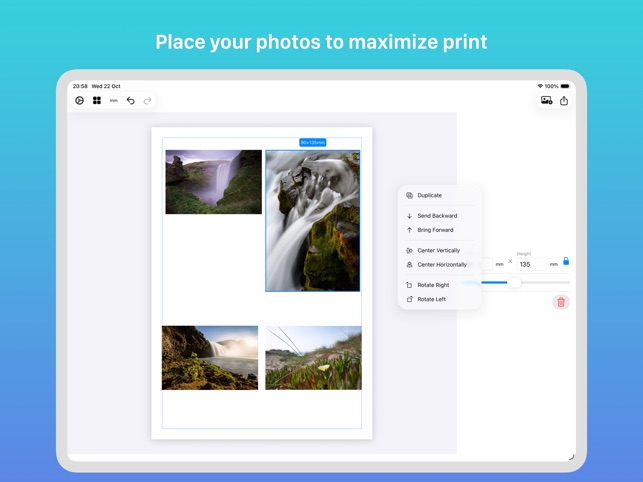Toggle the blue aspect ratio lock
Screen dimensions: 643x482
(x=566, y=262)
